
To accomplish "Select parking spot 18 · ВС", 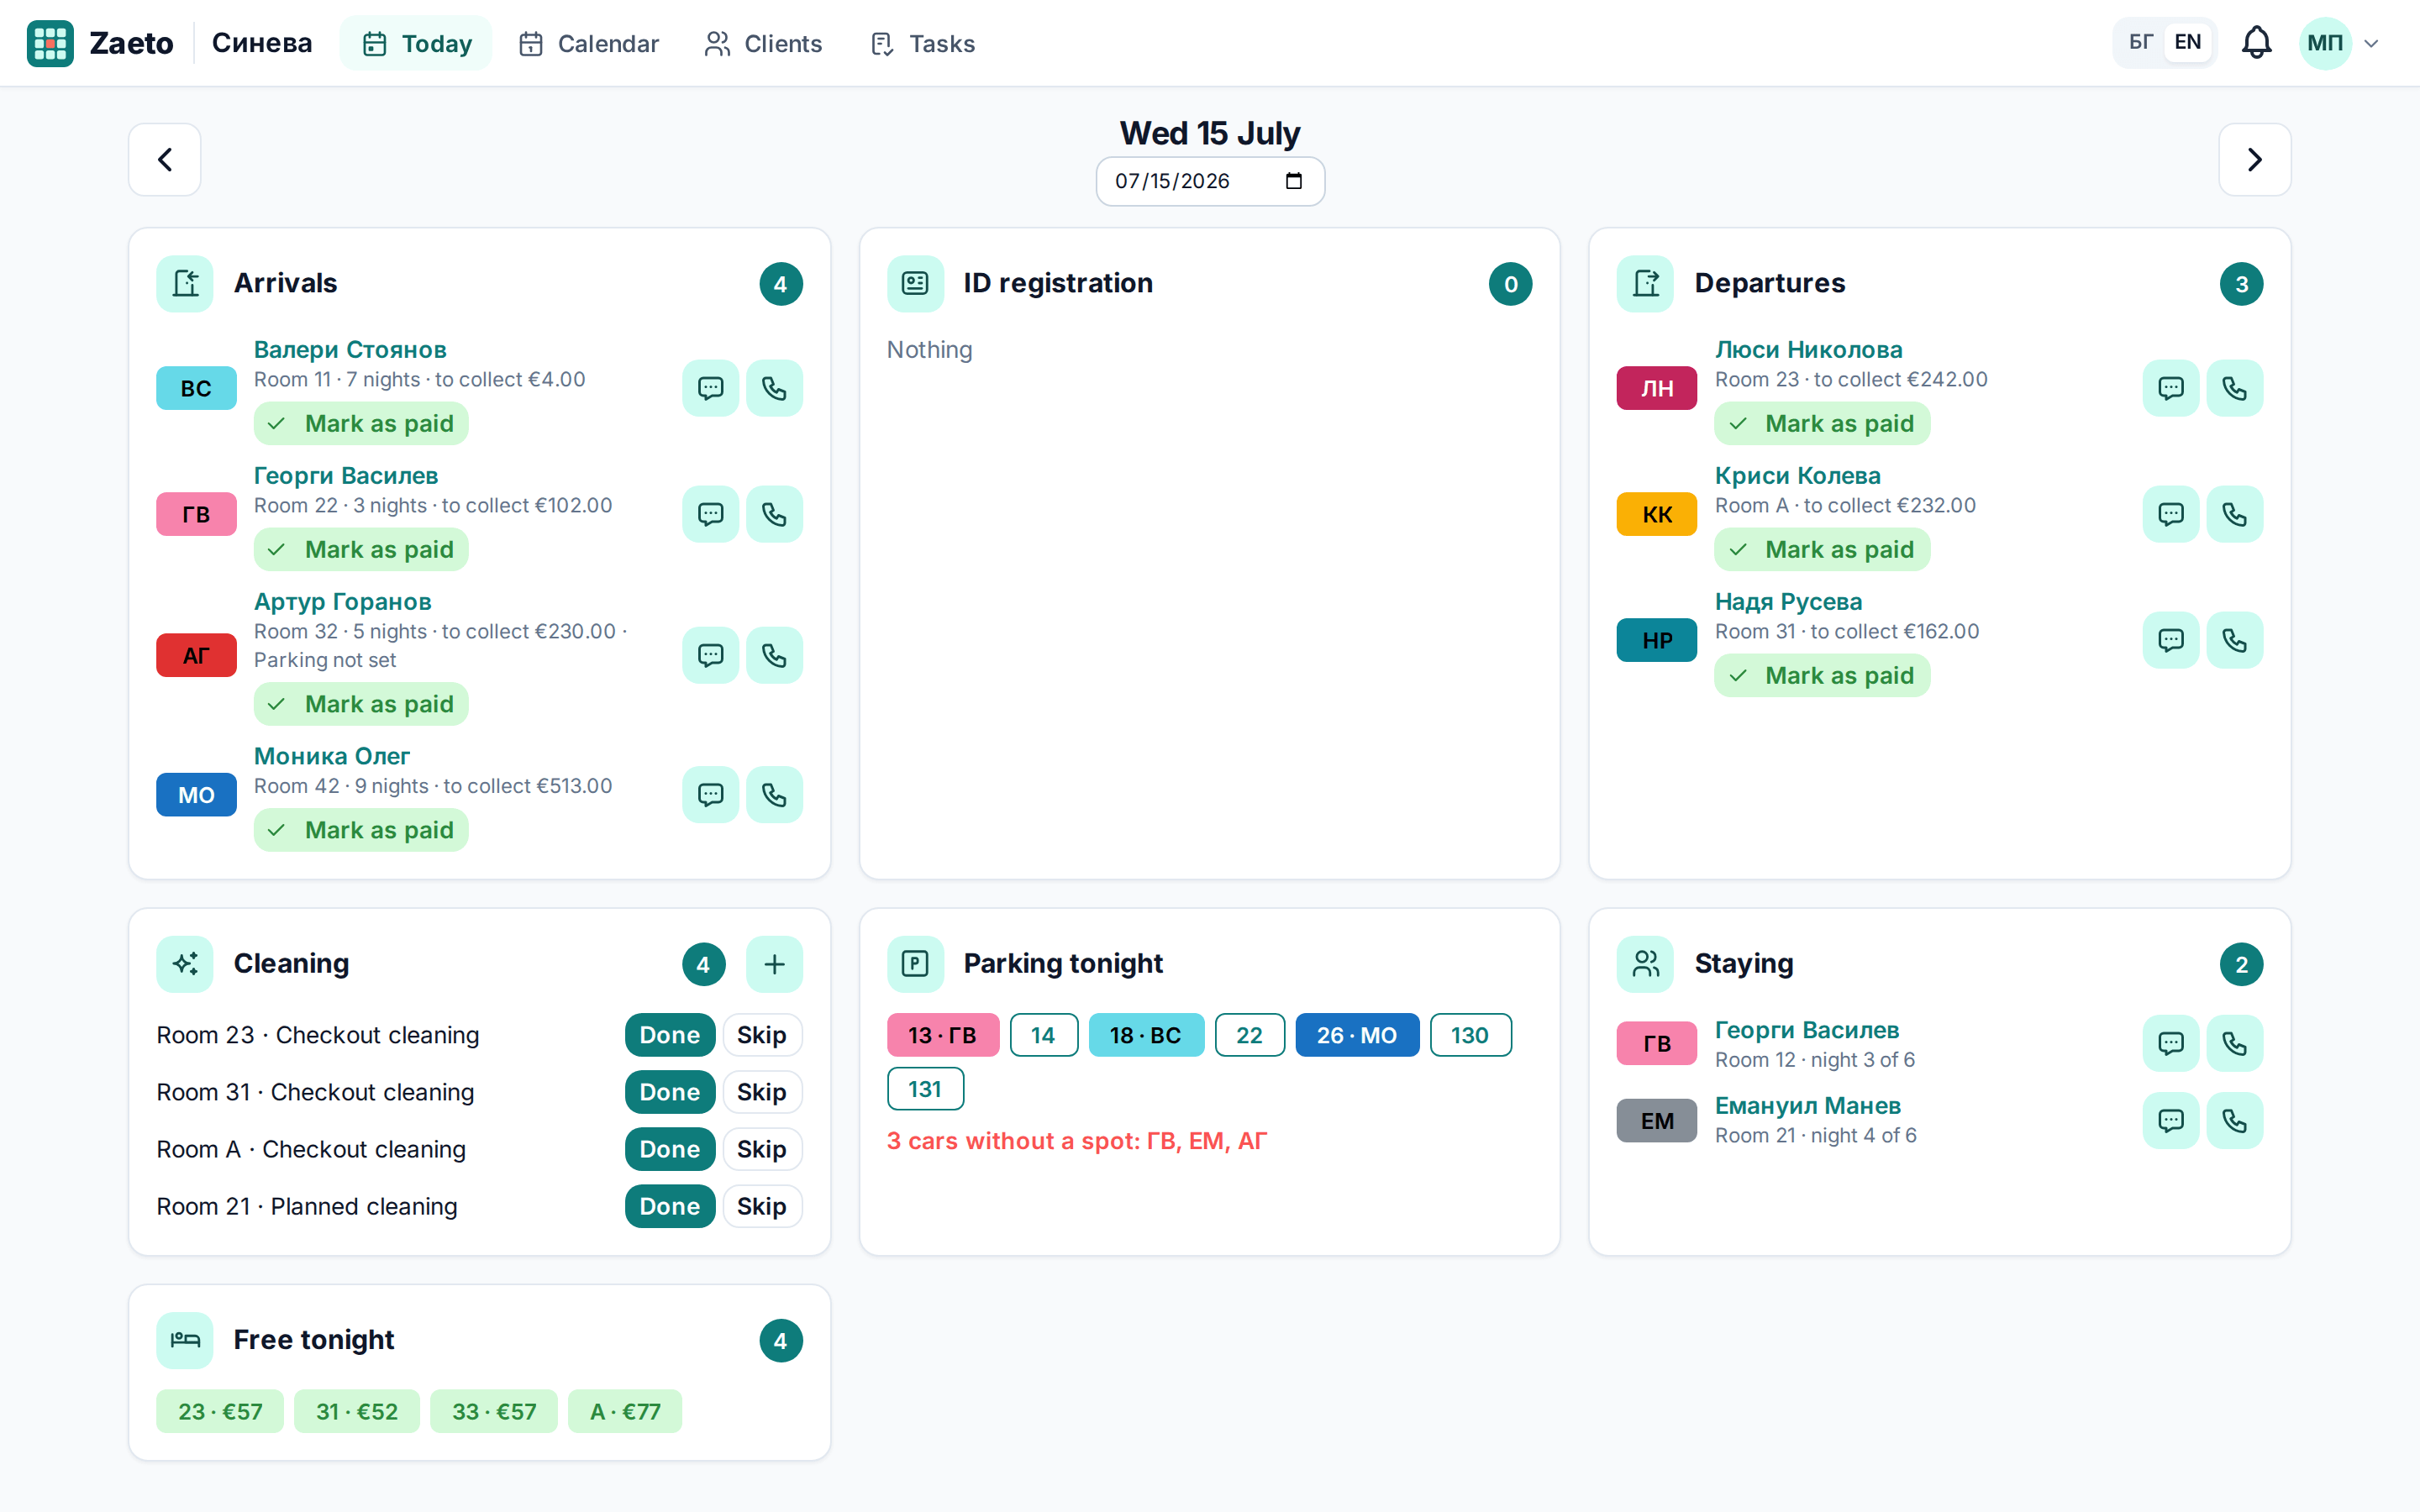I will (1145, 1035).
